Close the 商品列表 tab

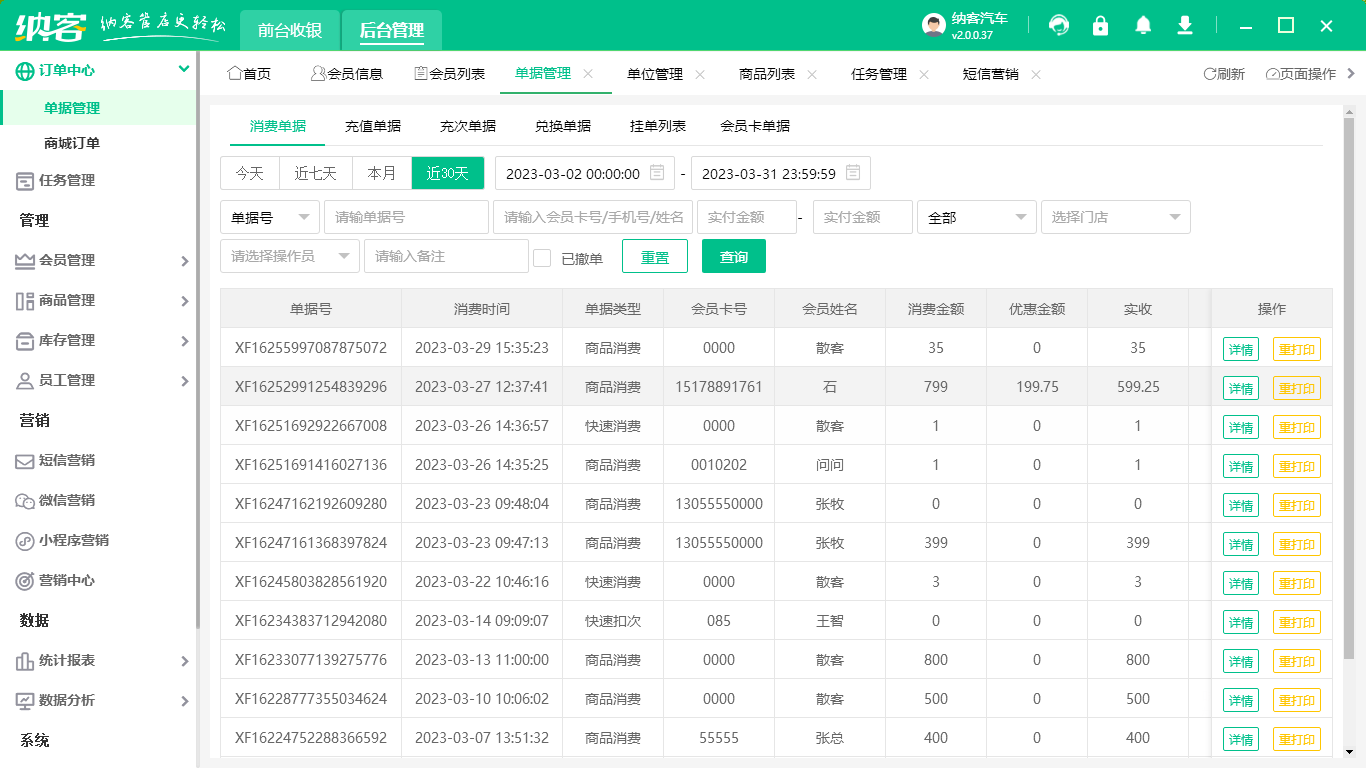coord(812,74)
